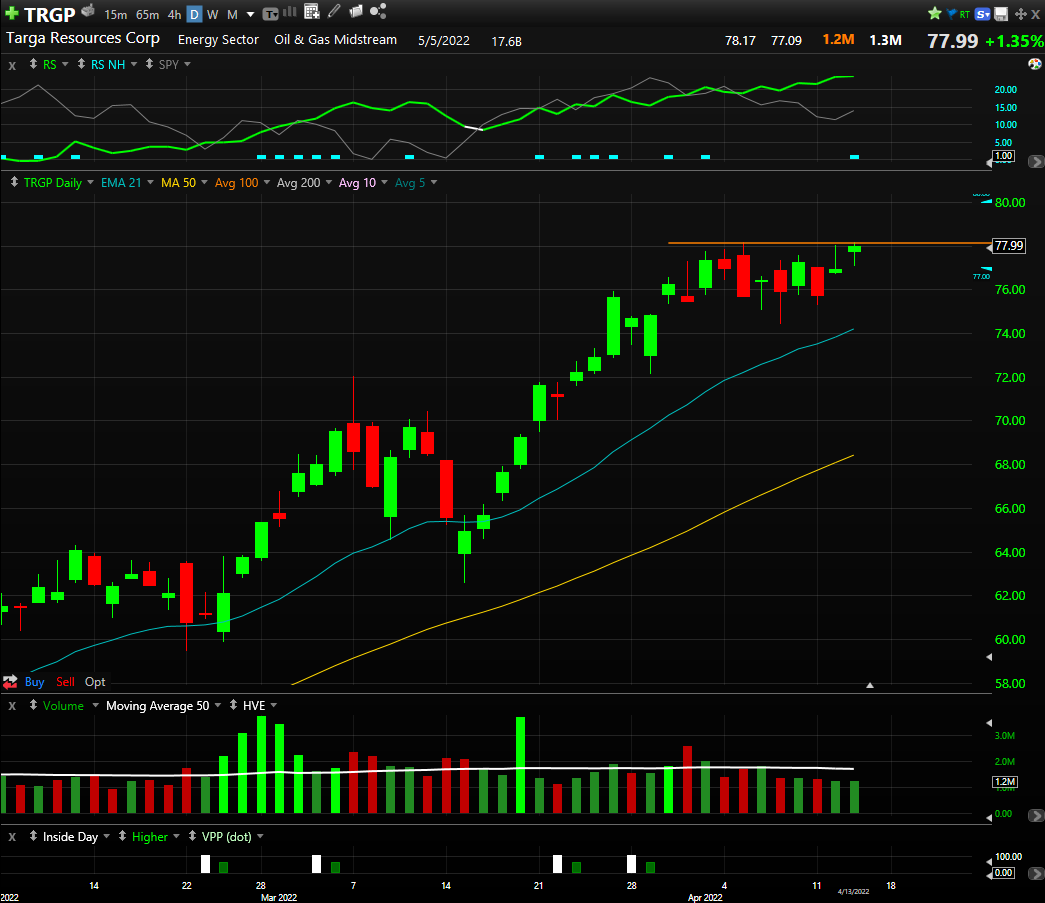Click reorder arrows beside SPY label
The image size is (1045, 903).
click(x=149, y=64)
